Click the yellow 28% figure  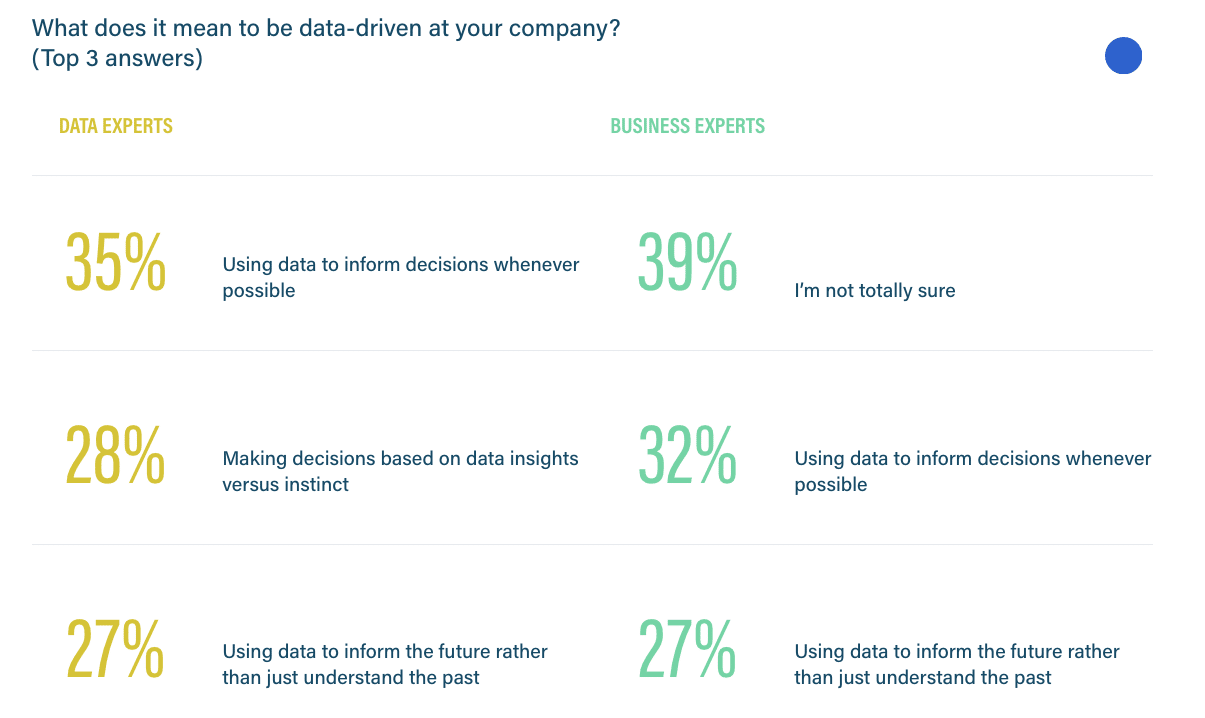pyautogui.click(x=115, y=455)
